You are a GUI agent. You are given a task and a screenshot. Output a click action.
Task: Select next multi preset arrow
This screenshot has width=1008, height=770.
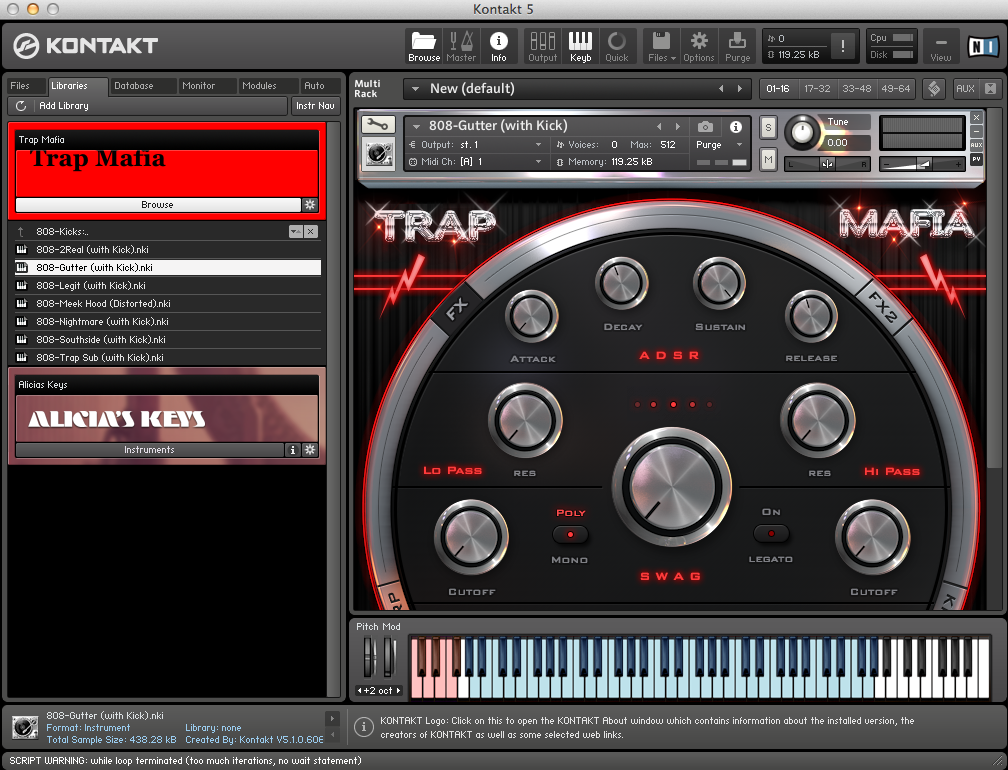[740, 89]
